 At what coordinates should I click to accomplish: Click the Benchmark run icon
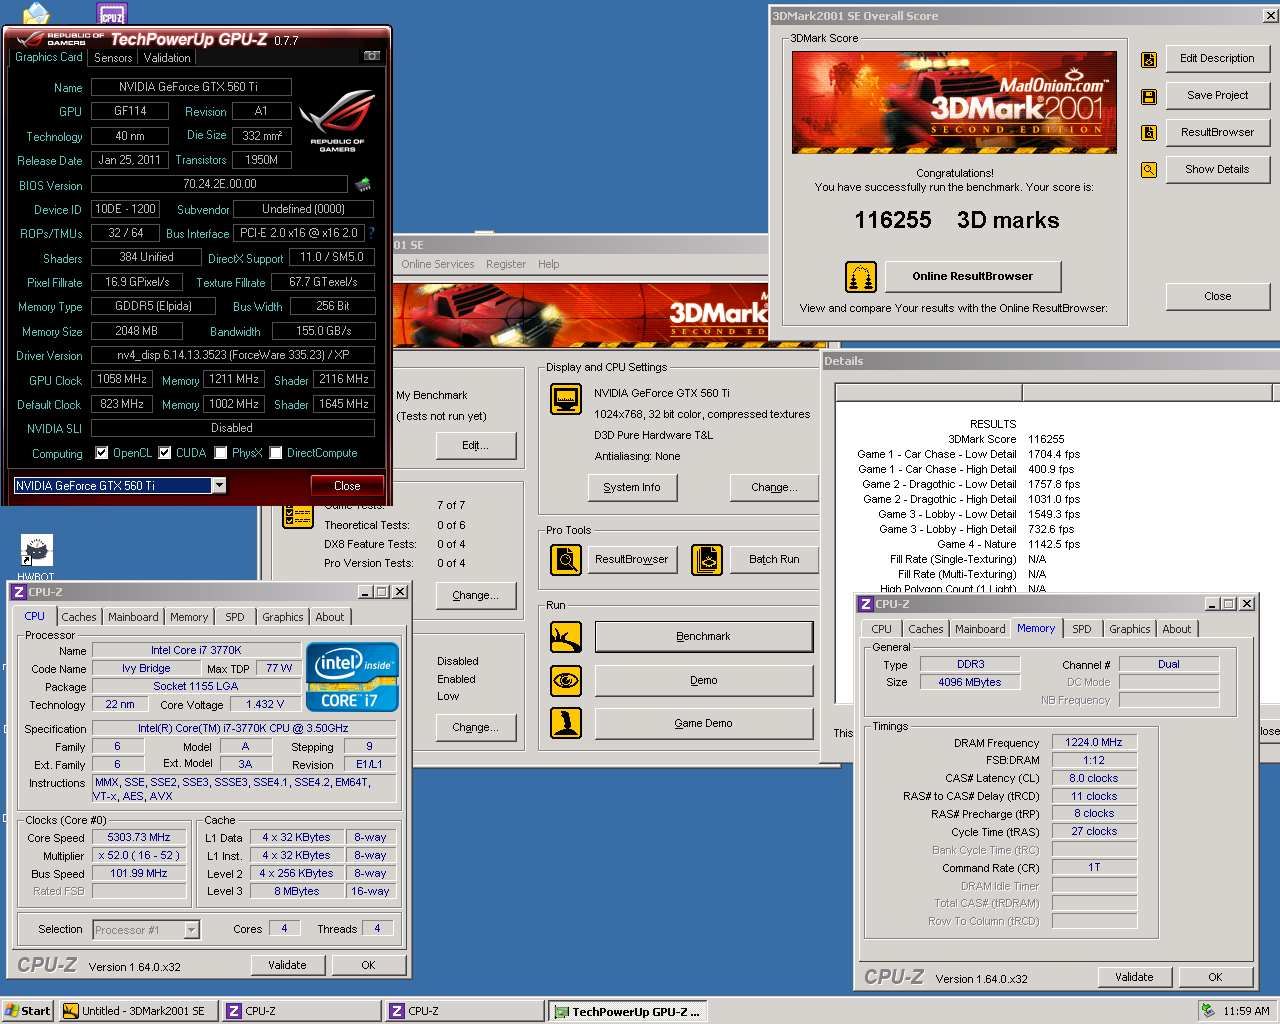[566, 637]
